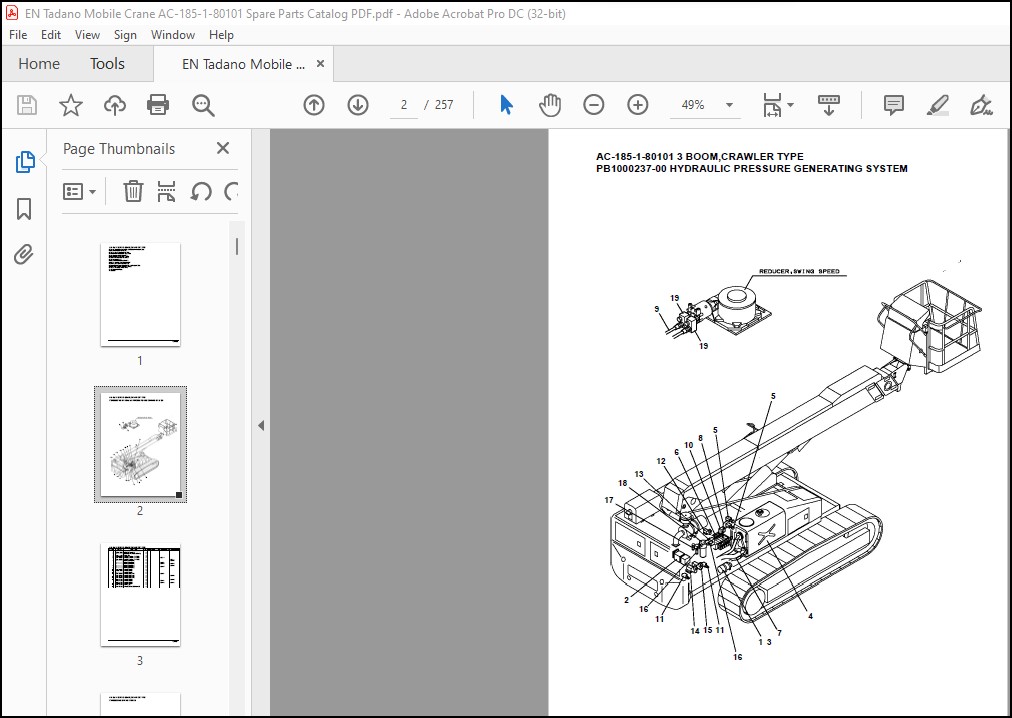1012x718 pixels.
Task: Open the Edit menu
Action: click(50, 35)
